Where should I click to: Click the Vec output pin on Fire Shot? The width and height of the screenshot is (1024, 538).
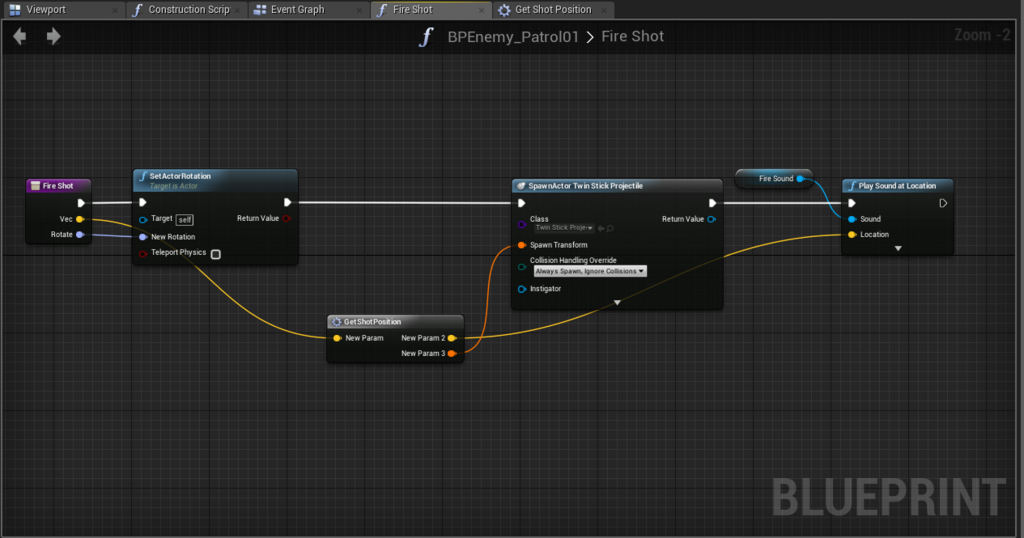pos(80,219)
